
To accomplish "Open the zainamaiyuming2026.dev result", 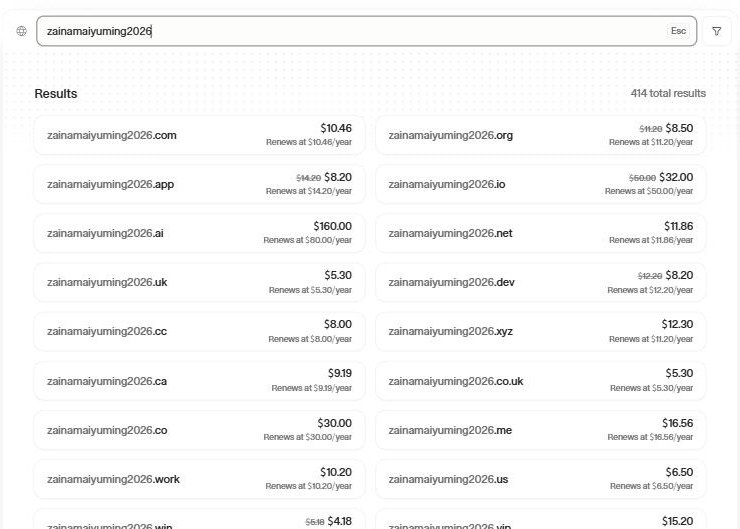I will [x=540, y=282].
